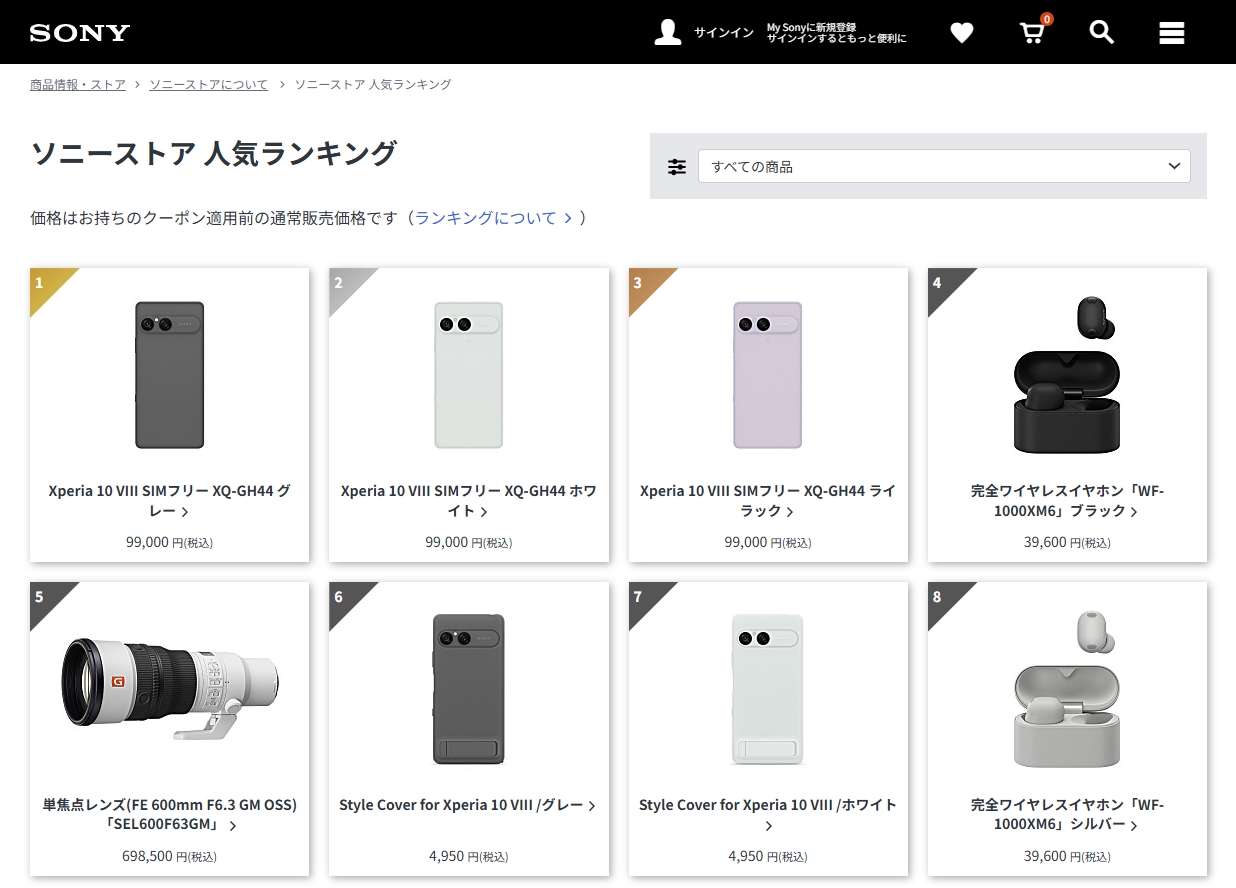Image resolution: width=1236 pixels, height=888 pixels.
Task: Click Xperia 10 VIII XQ-GH44 グレー title
Action: click(x=169, y=501)
